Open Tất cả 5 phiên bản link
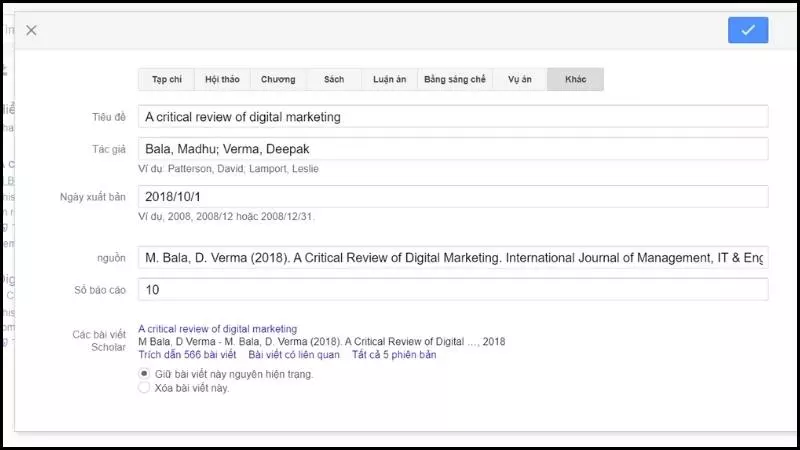800x450 pixels. pos(394,355)
